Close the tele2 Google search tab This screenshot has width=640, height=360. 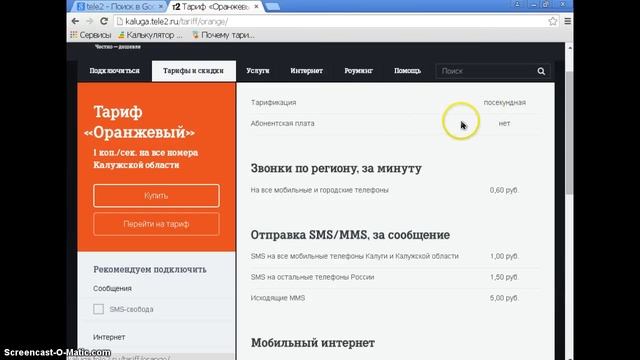click(161, 7)
